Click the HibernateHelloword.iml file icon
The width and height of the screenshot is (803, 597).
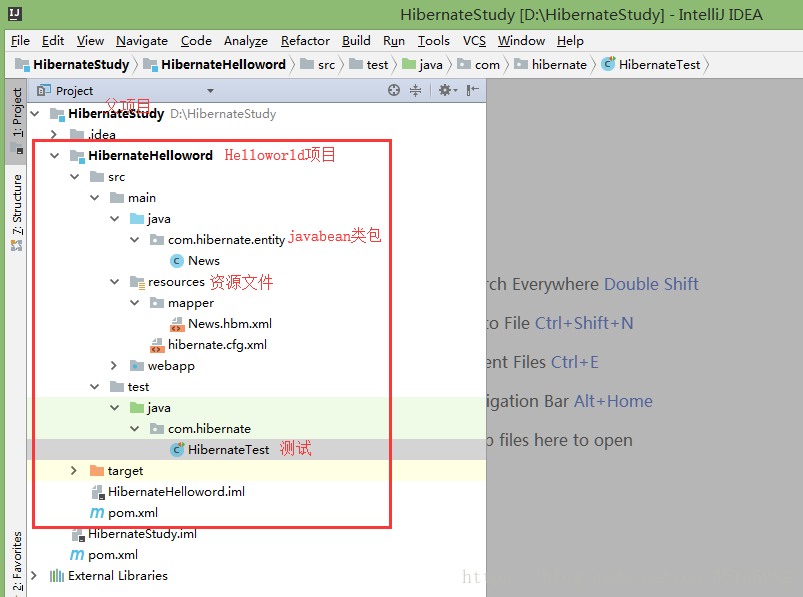coord(98,492)
